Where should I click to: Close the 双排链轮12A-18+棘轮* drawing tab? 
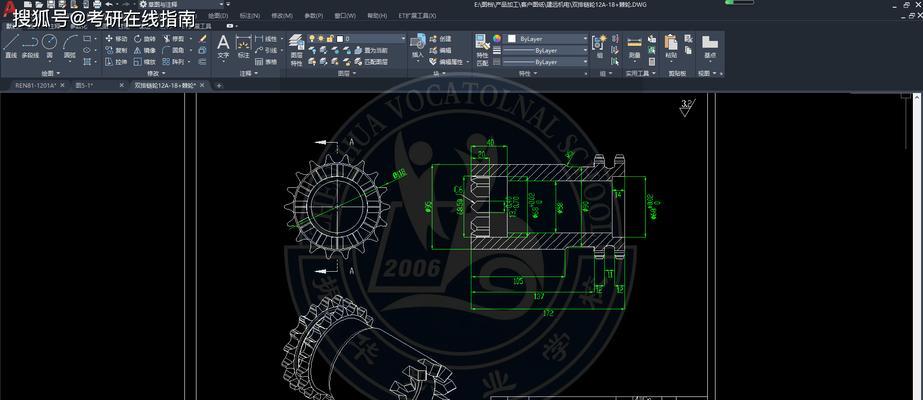pyautogui.click(x=202, y=85)
